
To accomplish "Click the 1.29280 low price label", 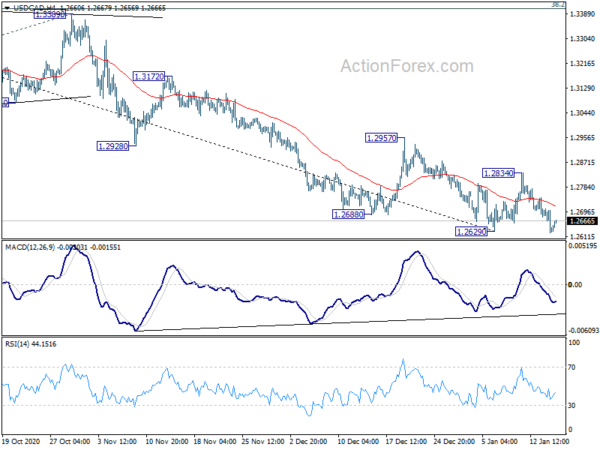I will point(112,146).
